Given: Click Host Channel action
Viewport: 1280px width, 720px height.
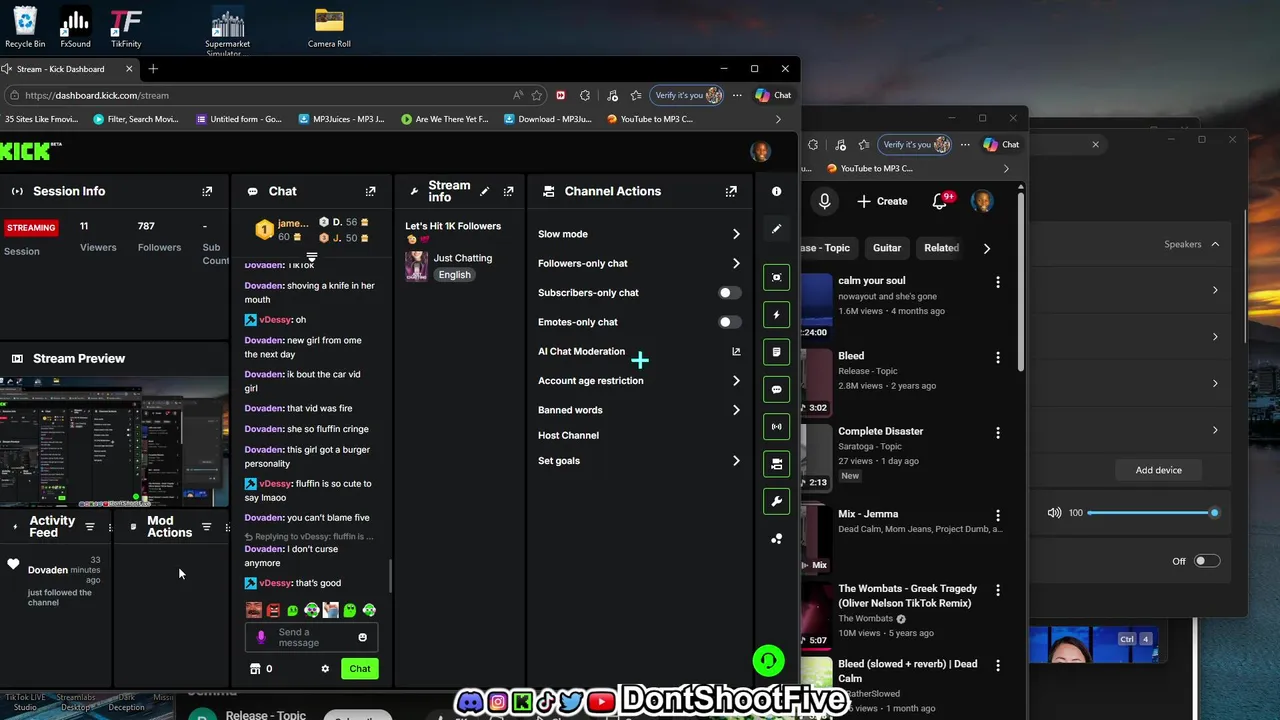Looking at the screenshot, I should tap(568, 435).
